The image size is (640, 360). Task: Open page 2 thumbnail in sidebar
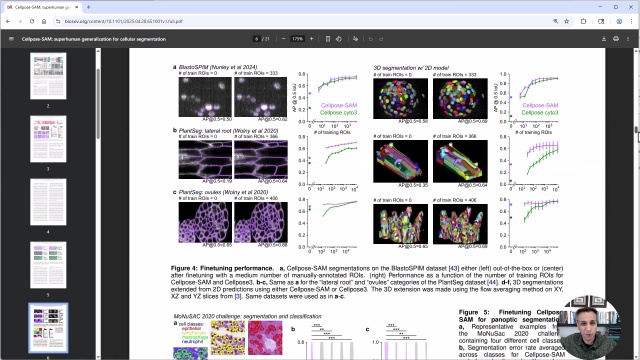tap(48, 76)
